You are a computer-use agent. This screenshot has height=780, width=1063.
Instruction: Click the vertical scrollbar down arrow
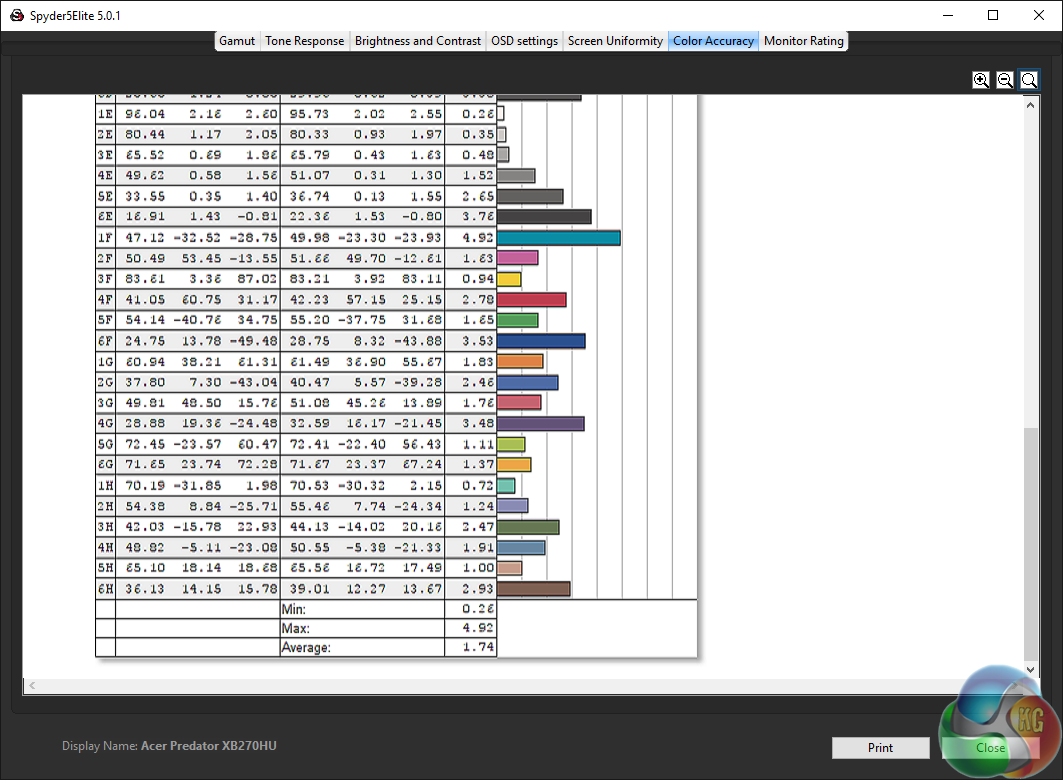point(1030,670)
